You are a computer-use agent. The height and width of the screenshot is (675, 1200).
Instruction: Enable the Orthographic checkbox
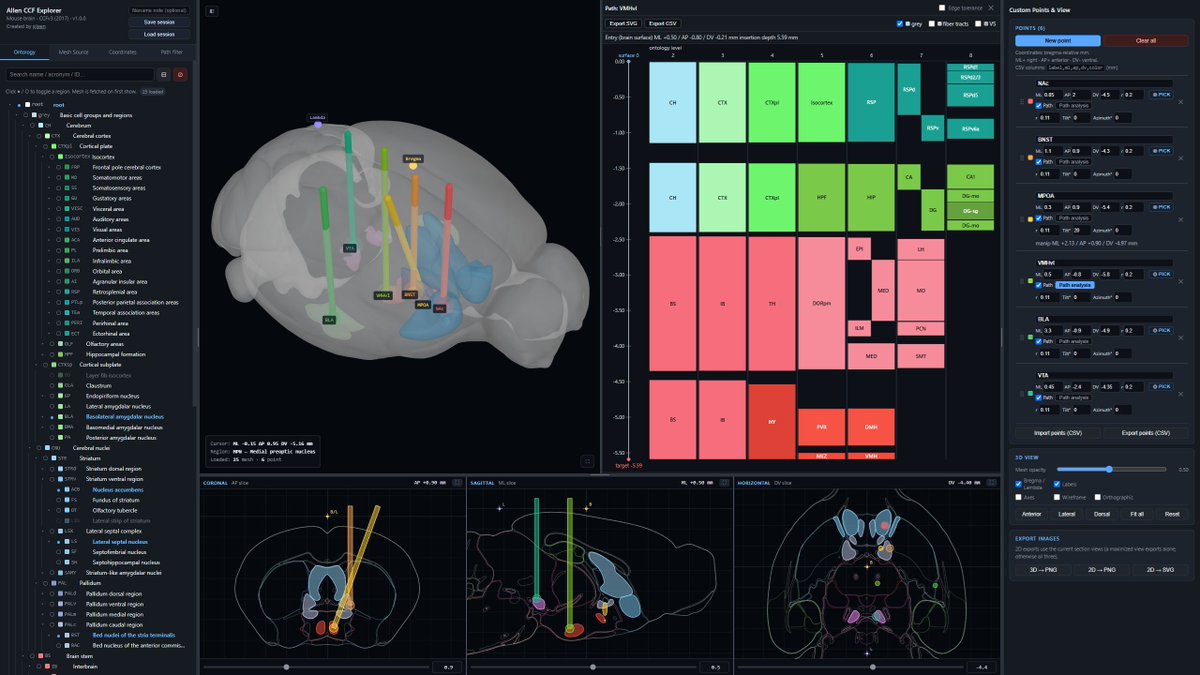(x=1099, y=497)
